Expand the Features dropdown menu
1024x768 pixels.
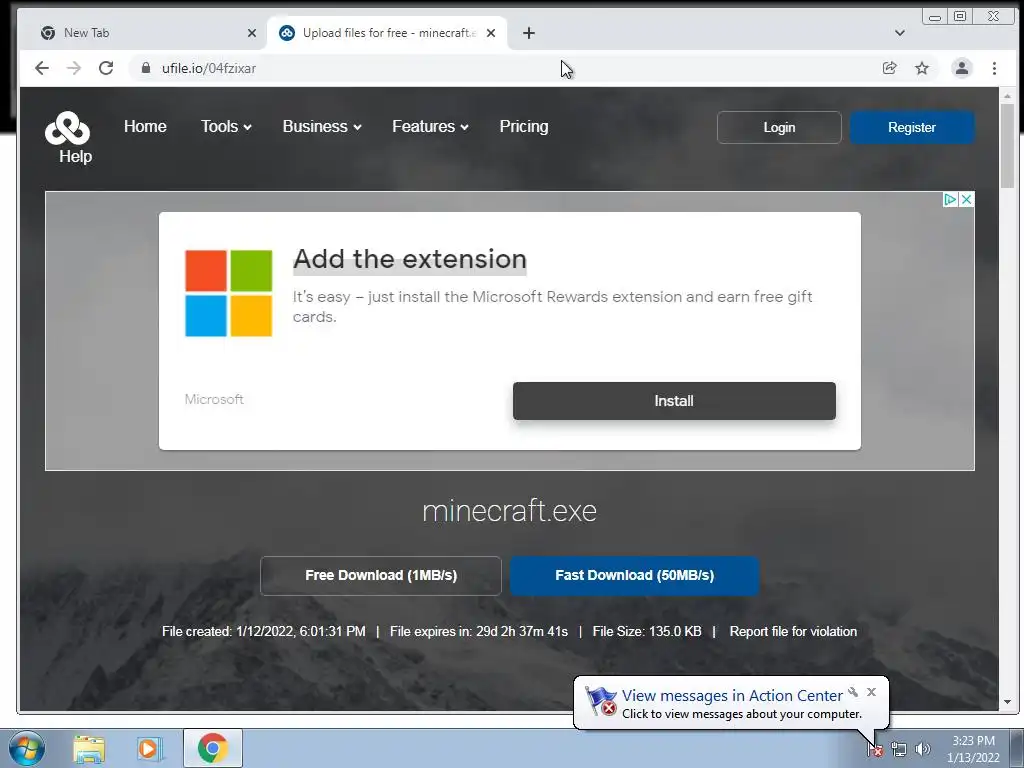[x=430, y=127]
